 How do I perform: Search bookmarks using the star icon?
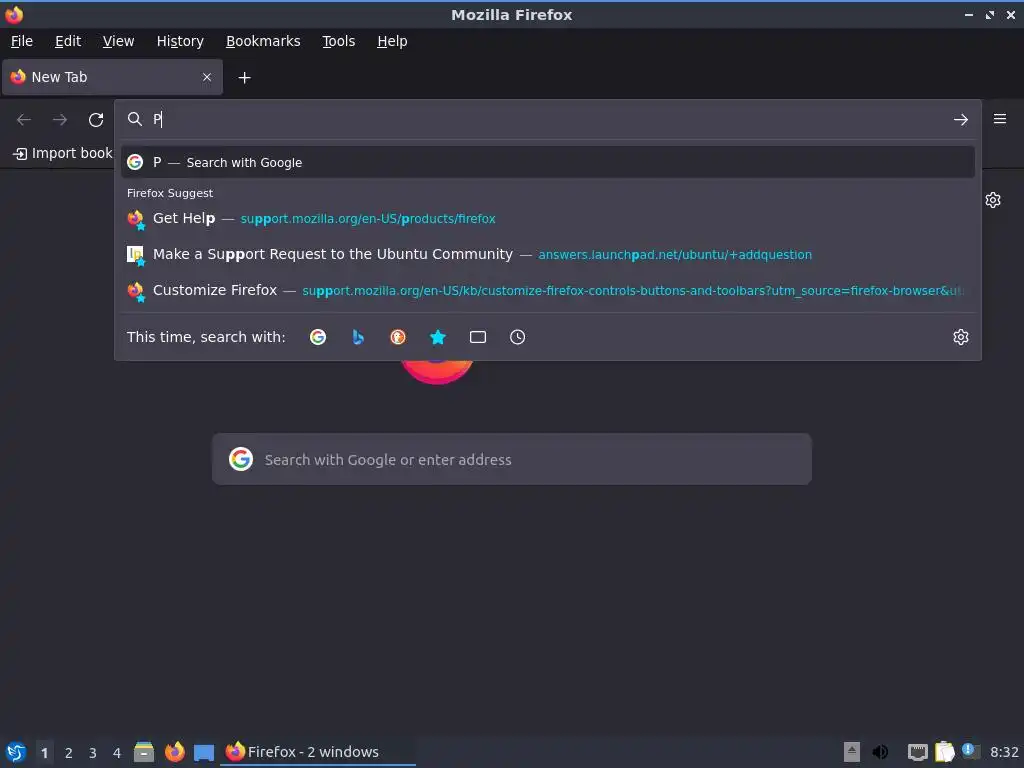click(438, 337)
